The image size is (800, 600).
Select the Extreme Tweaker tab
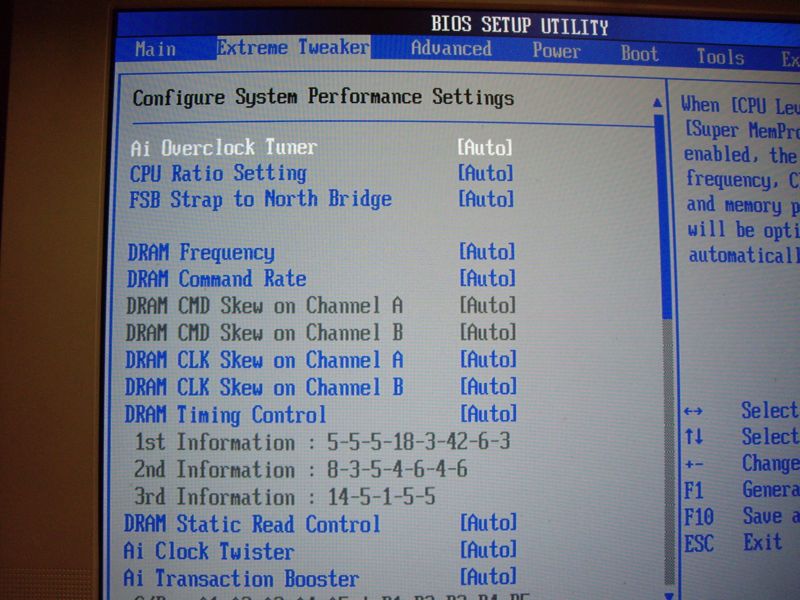(x=293, y=48)
